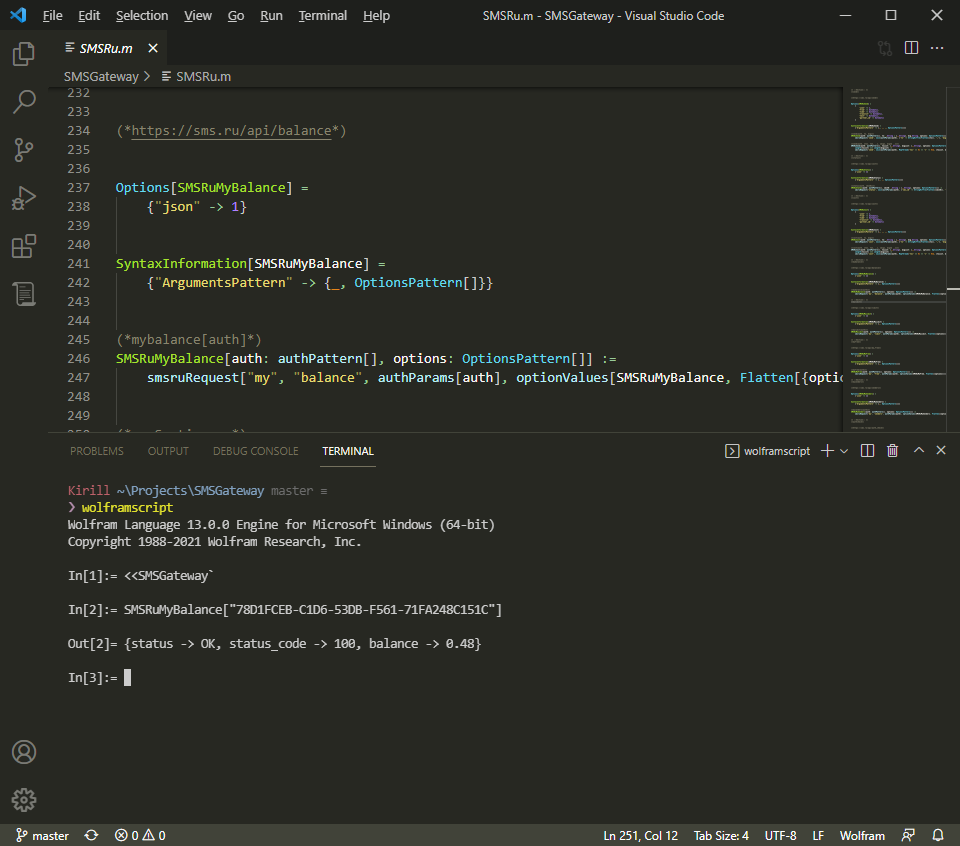The image size is (960, 846).
Task: Click the SMSRu.m breadcrumb file
Action: tap(197, 77)
